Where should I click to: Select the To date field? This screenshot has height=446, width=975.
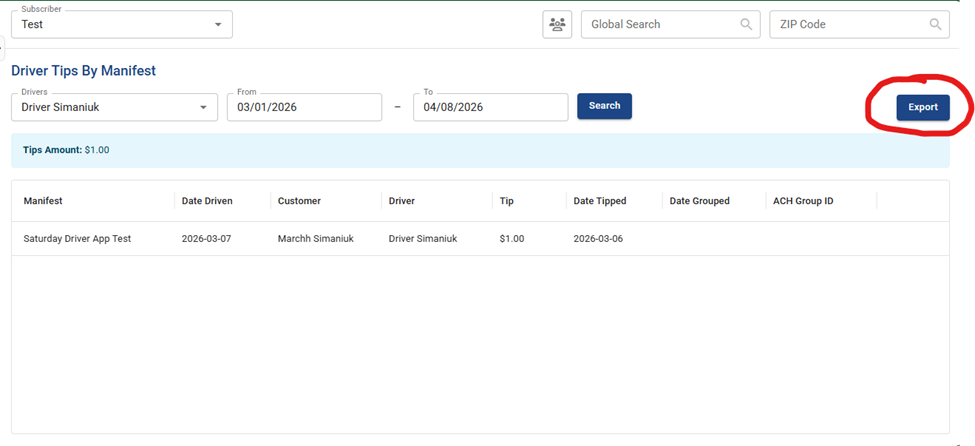coord(490,107)
